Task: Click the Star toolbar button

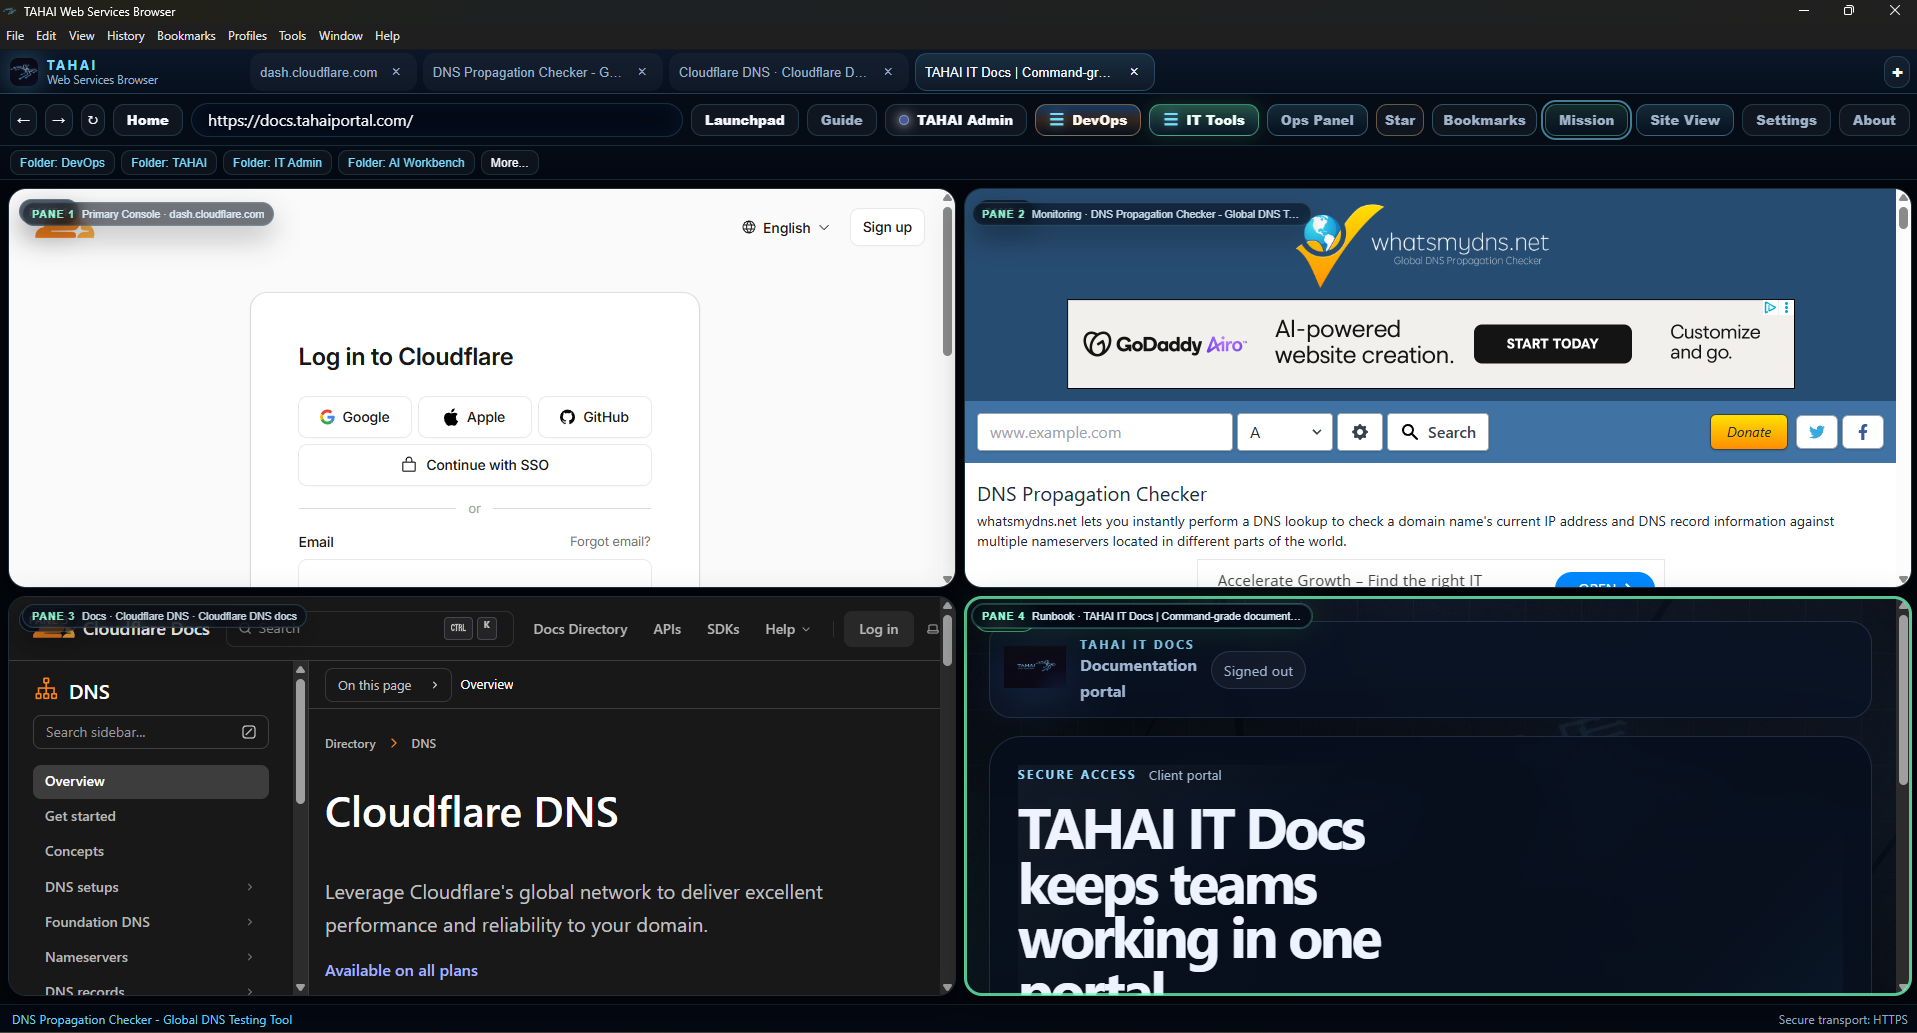Action: pyautogui.click(x=1400, y=120)
